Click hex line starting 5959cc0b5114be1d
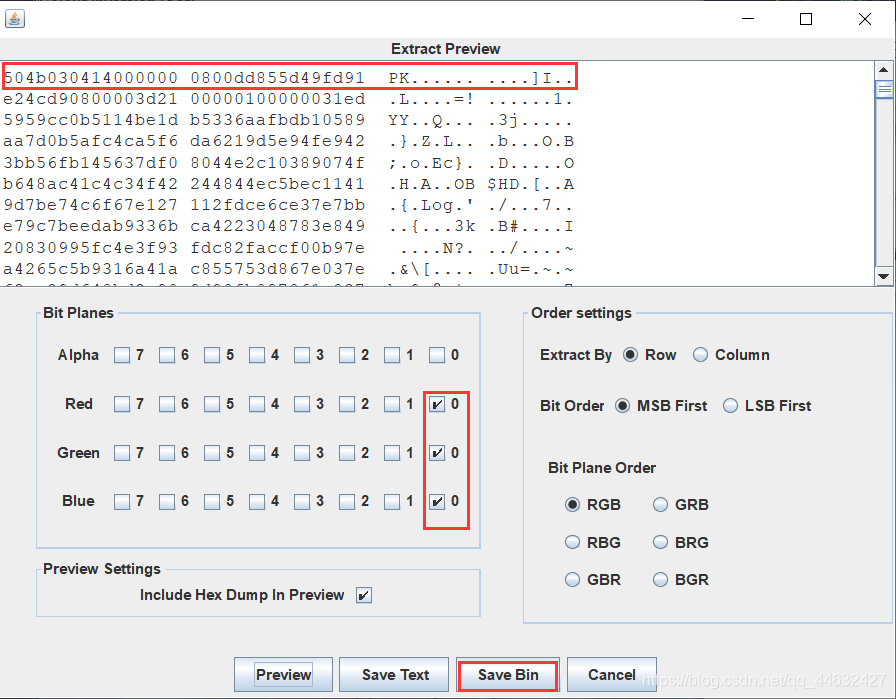Viewport: 896px width, 699px height. (289, 120)
